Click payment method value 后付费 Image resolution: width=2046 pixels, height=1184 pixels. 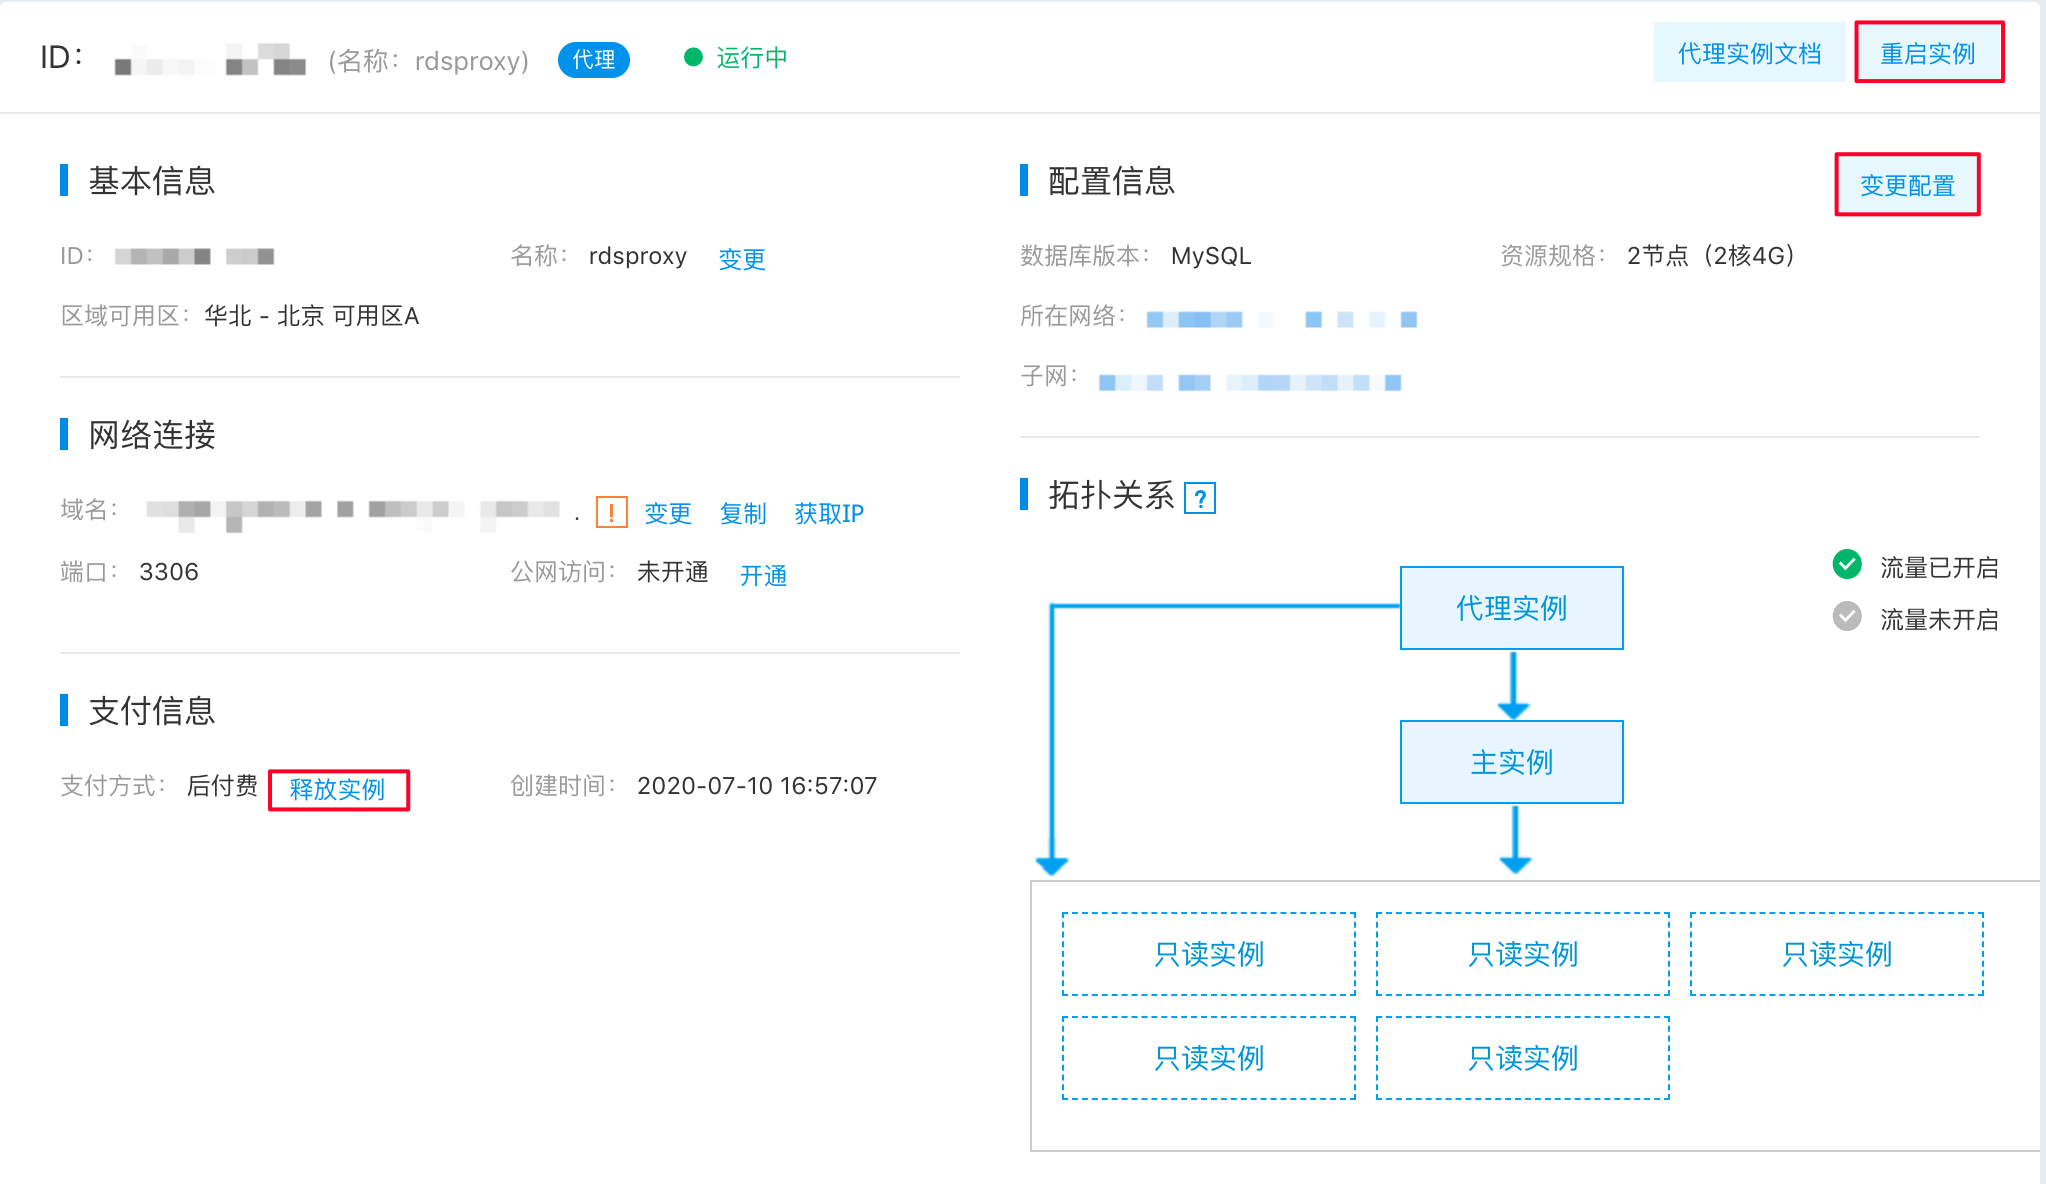[x=222, y=786]
